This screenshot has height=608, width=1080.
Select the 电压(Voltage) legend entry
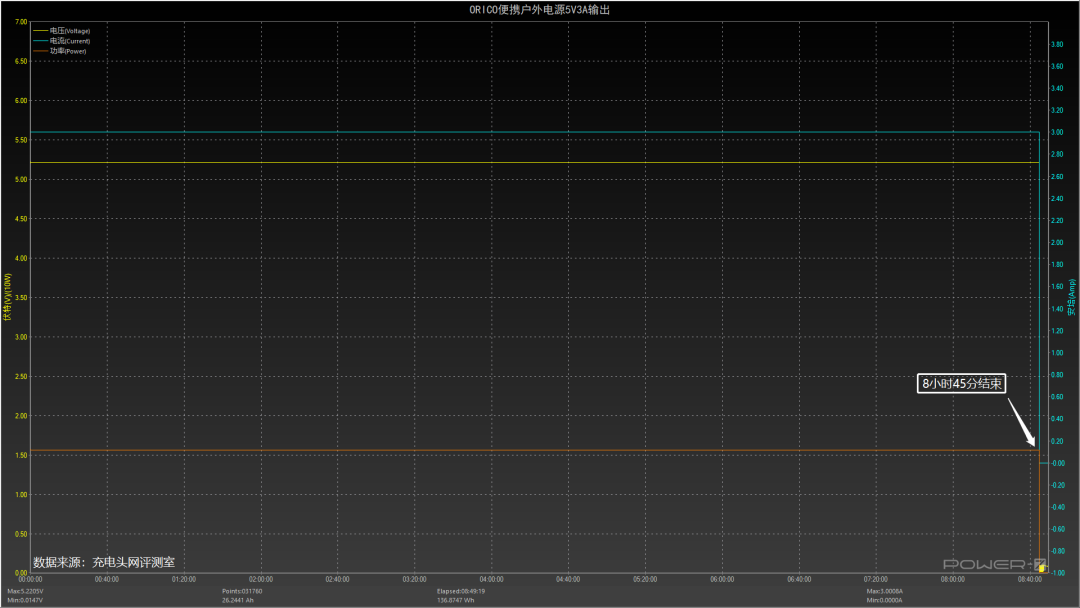click(61, 31)
